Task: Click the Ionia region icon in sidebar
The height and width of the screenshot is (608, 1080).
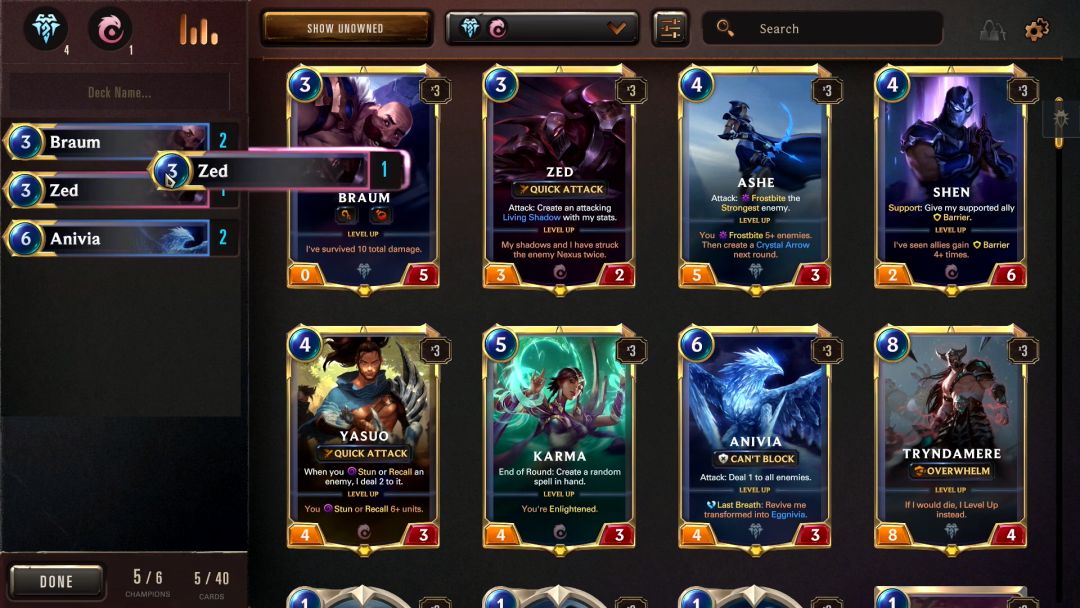Action: coord(110,30)
